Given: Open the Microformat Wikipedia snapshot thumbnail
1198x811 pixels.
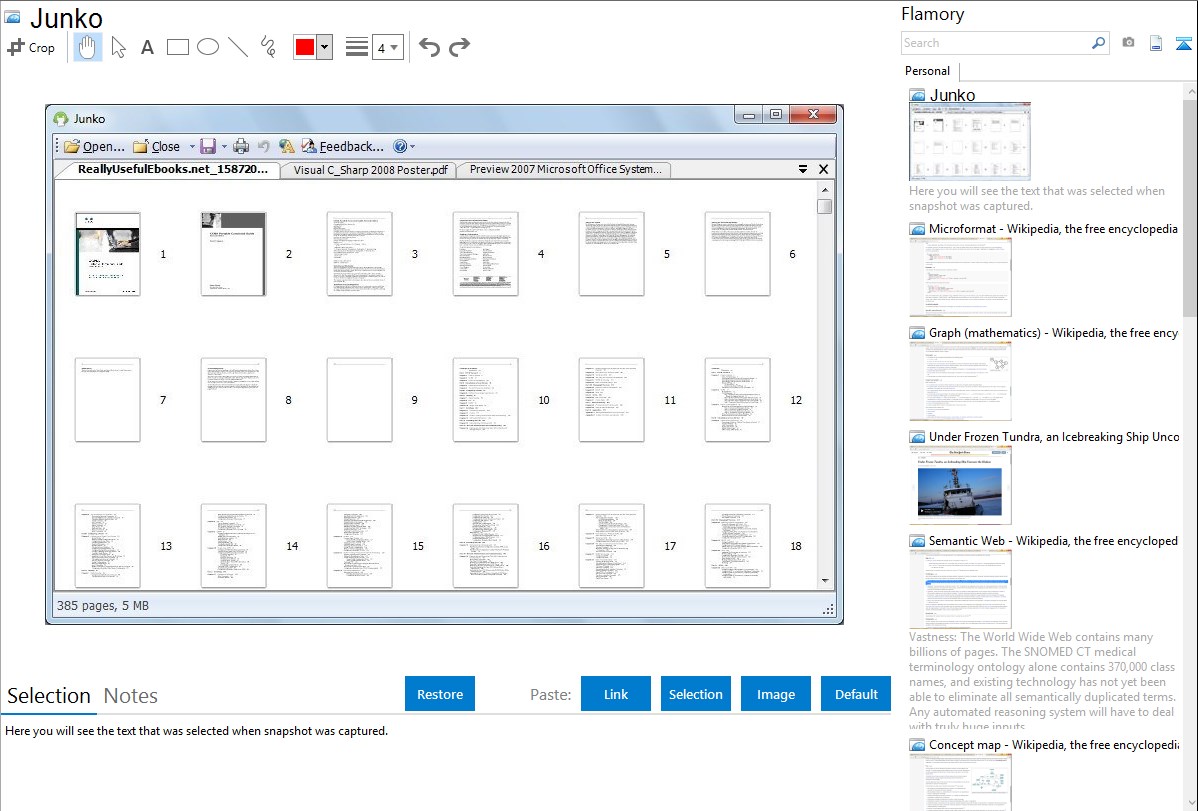Looking at the screenshot, I should click(x=960, y=277).
